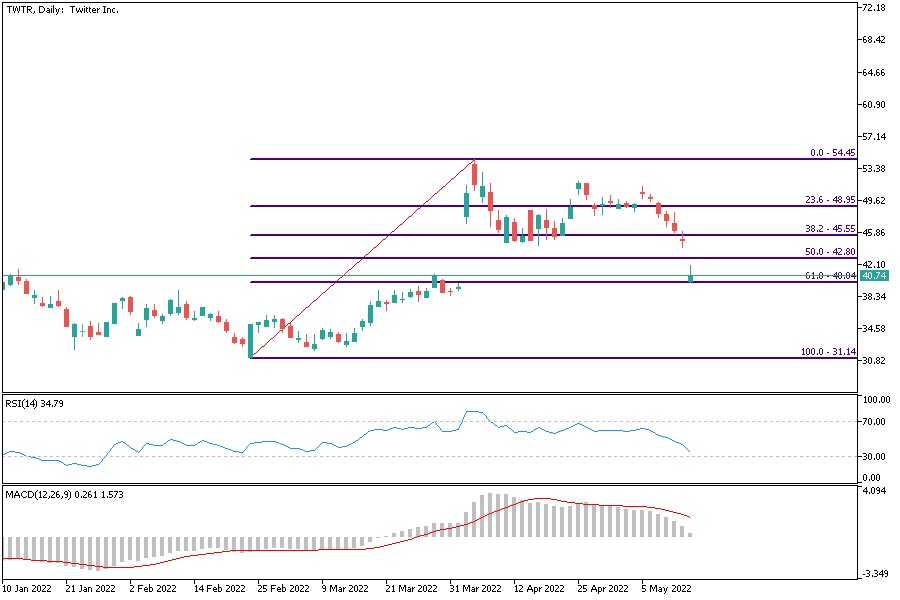Screen dimensions: 900x600
Task: Click the large red candle at the 54.45 high
Action: click(x=474, y=173)
